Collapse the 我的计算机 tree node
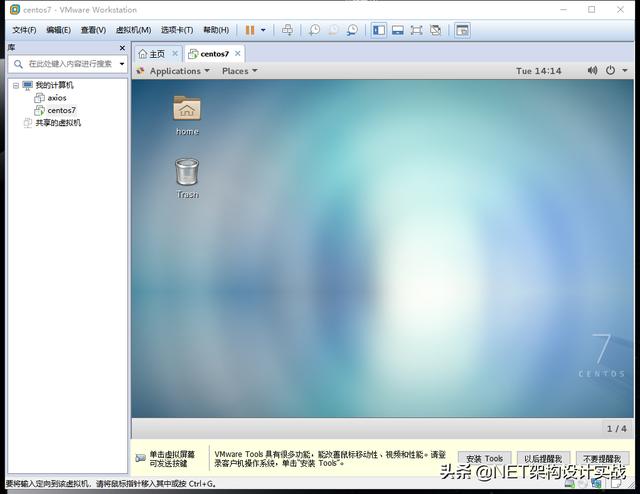 16,85
